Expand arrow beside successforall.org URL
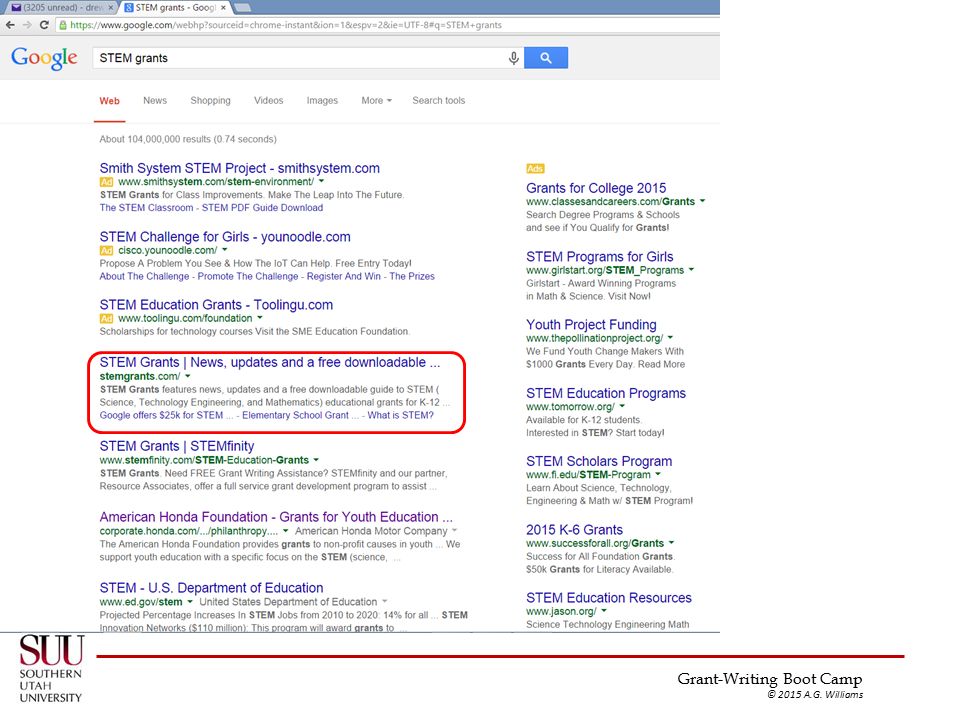 coord(672,542)
